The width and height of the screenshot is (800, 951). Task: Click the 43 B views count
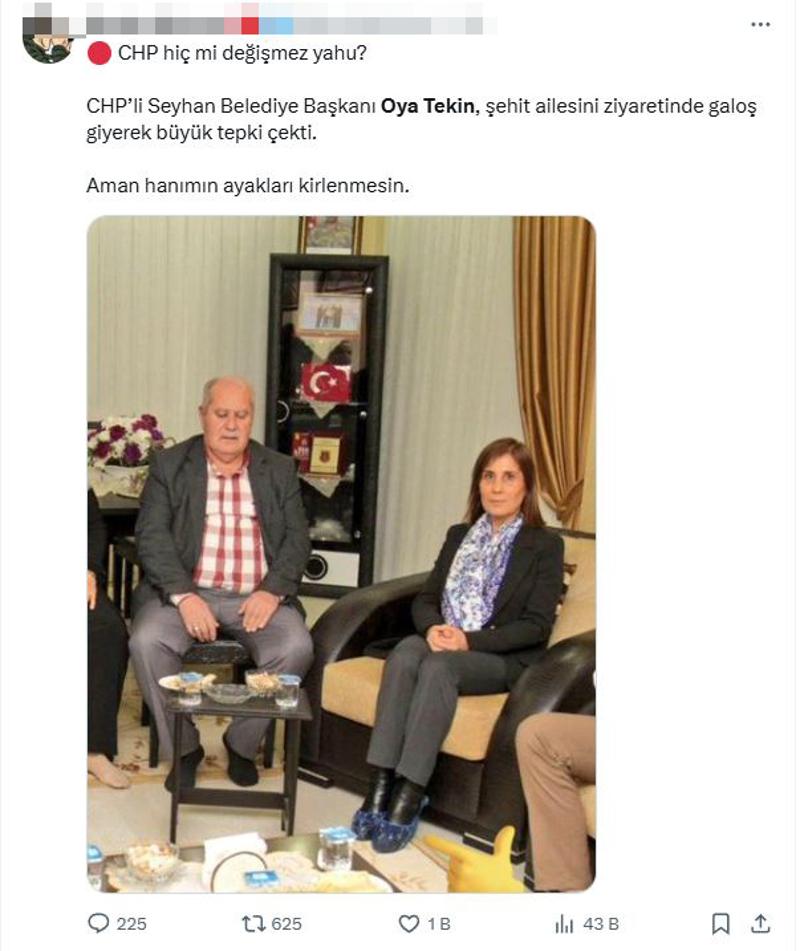tap(600, 924)
